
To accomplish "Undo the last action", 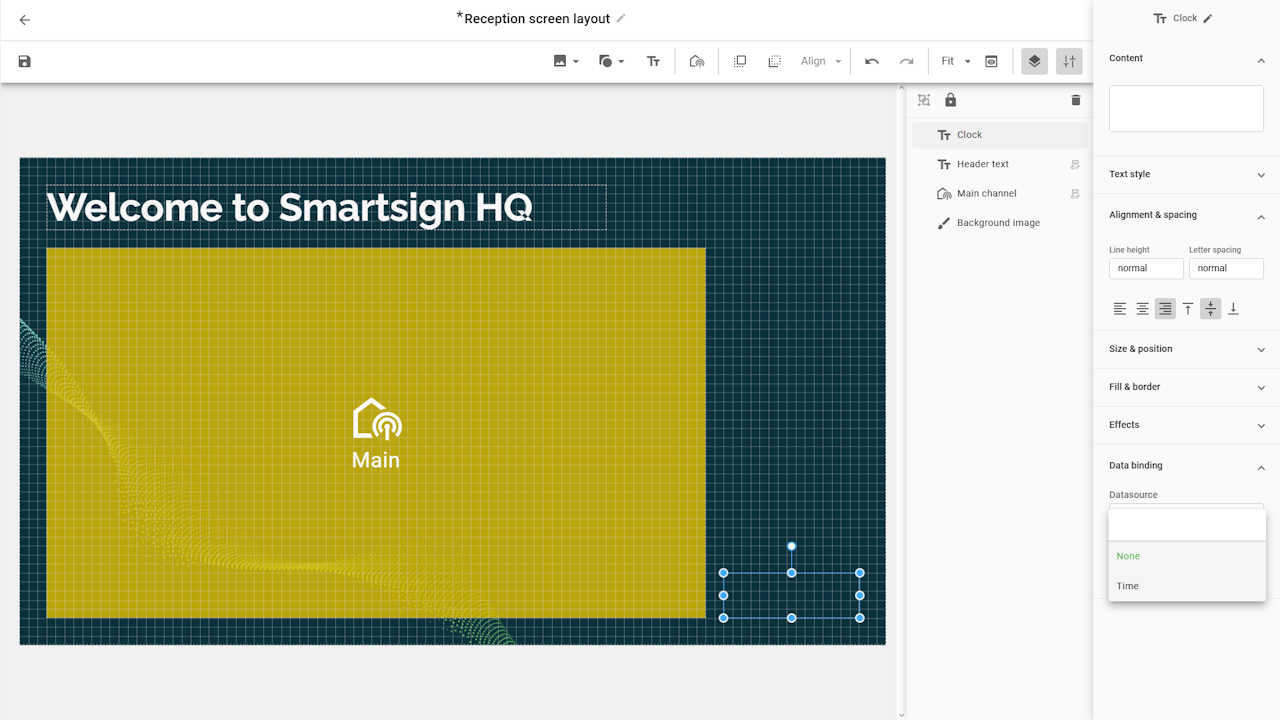I will click(x=872, y=62).
